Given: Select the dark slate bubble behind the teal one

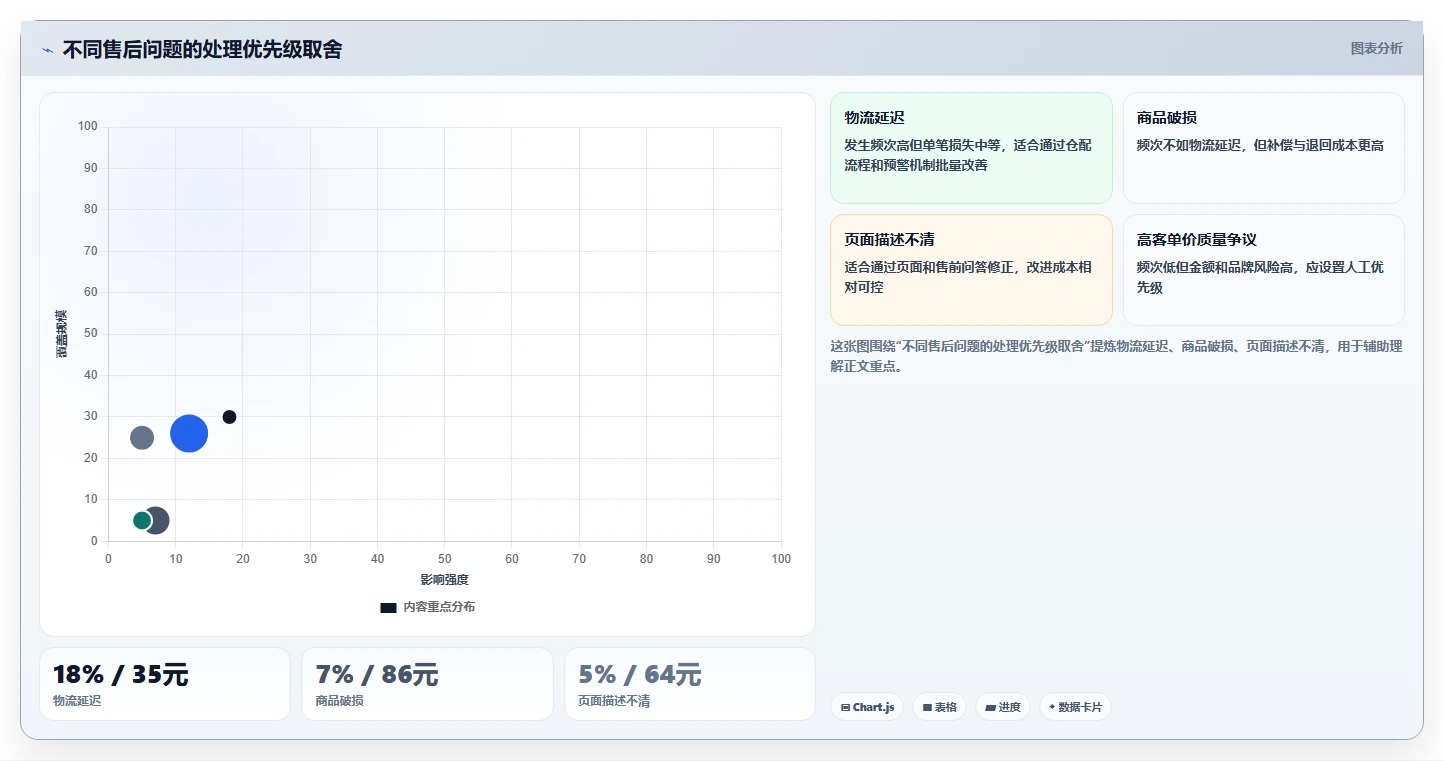Looking at the screenshot, I should (160, 520).
